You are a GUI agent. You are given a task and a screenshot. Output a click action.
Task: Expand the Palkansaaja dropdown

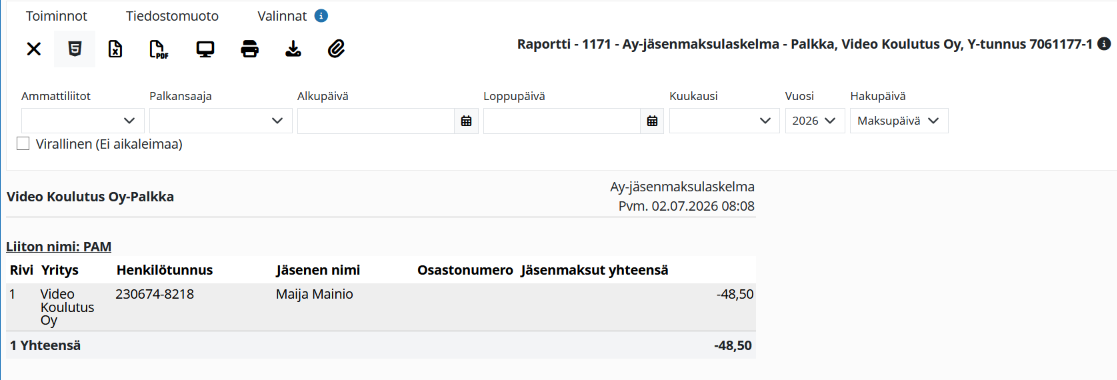pos(221,120)
